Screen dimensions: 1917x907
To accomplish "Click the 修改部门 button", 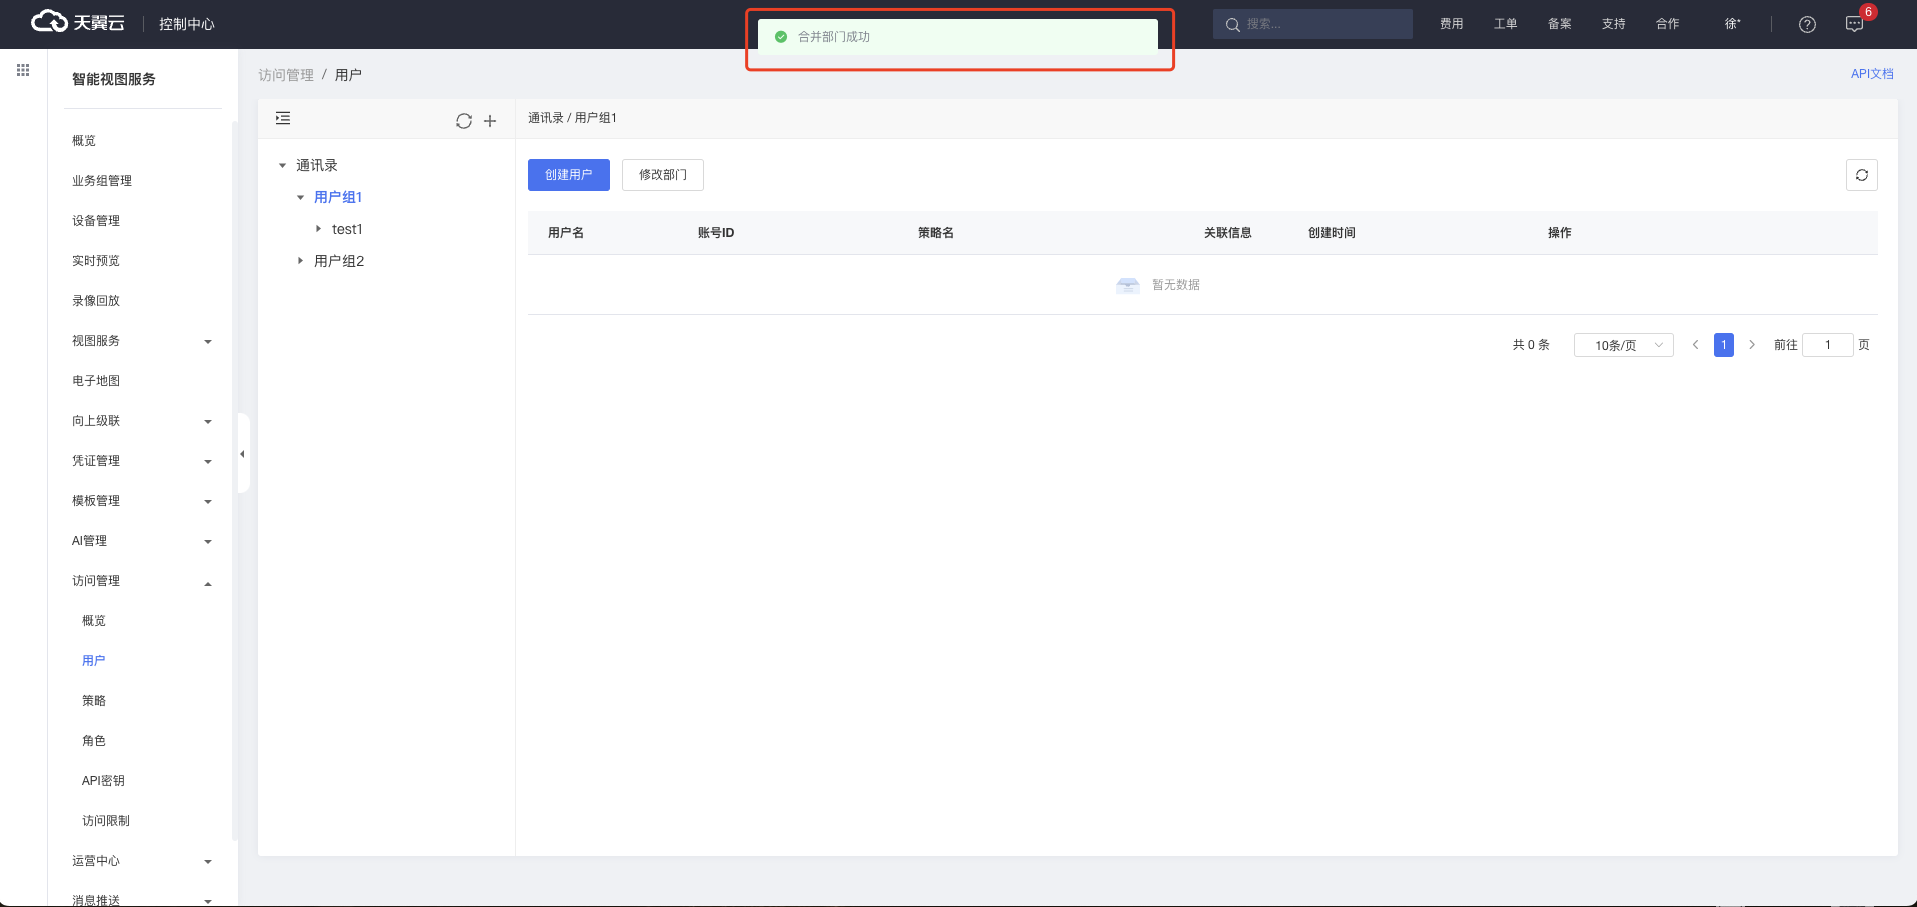I will tap(662, 175).
